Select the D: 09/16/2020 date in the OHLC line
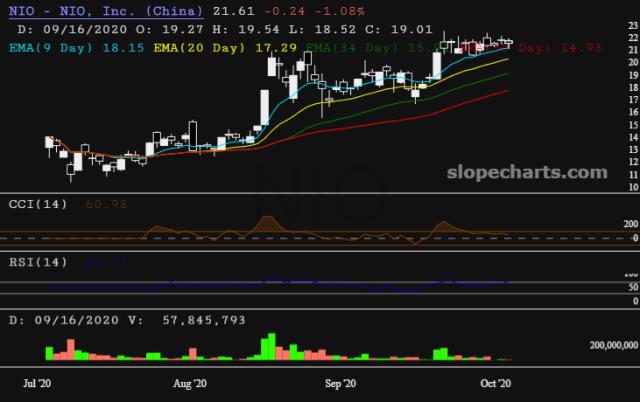 click(x=72, y=29)
